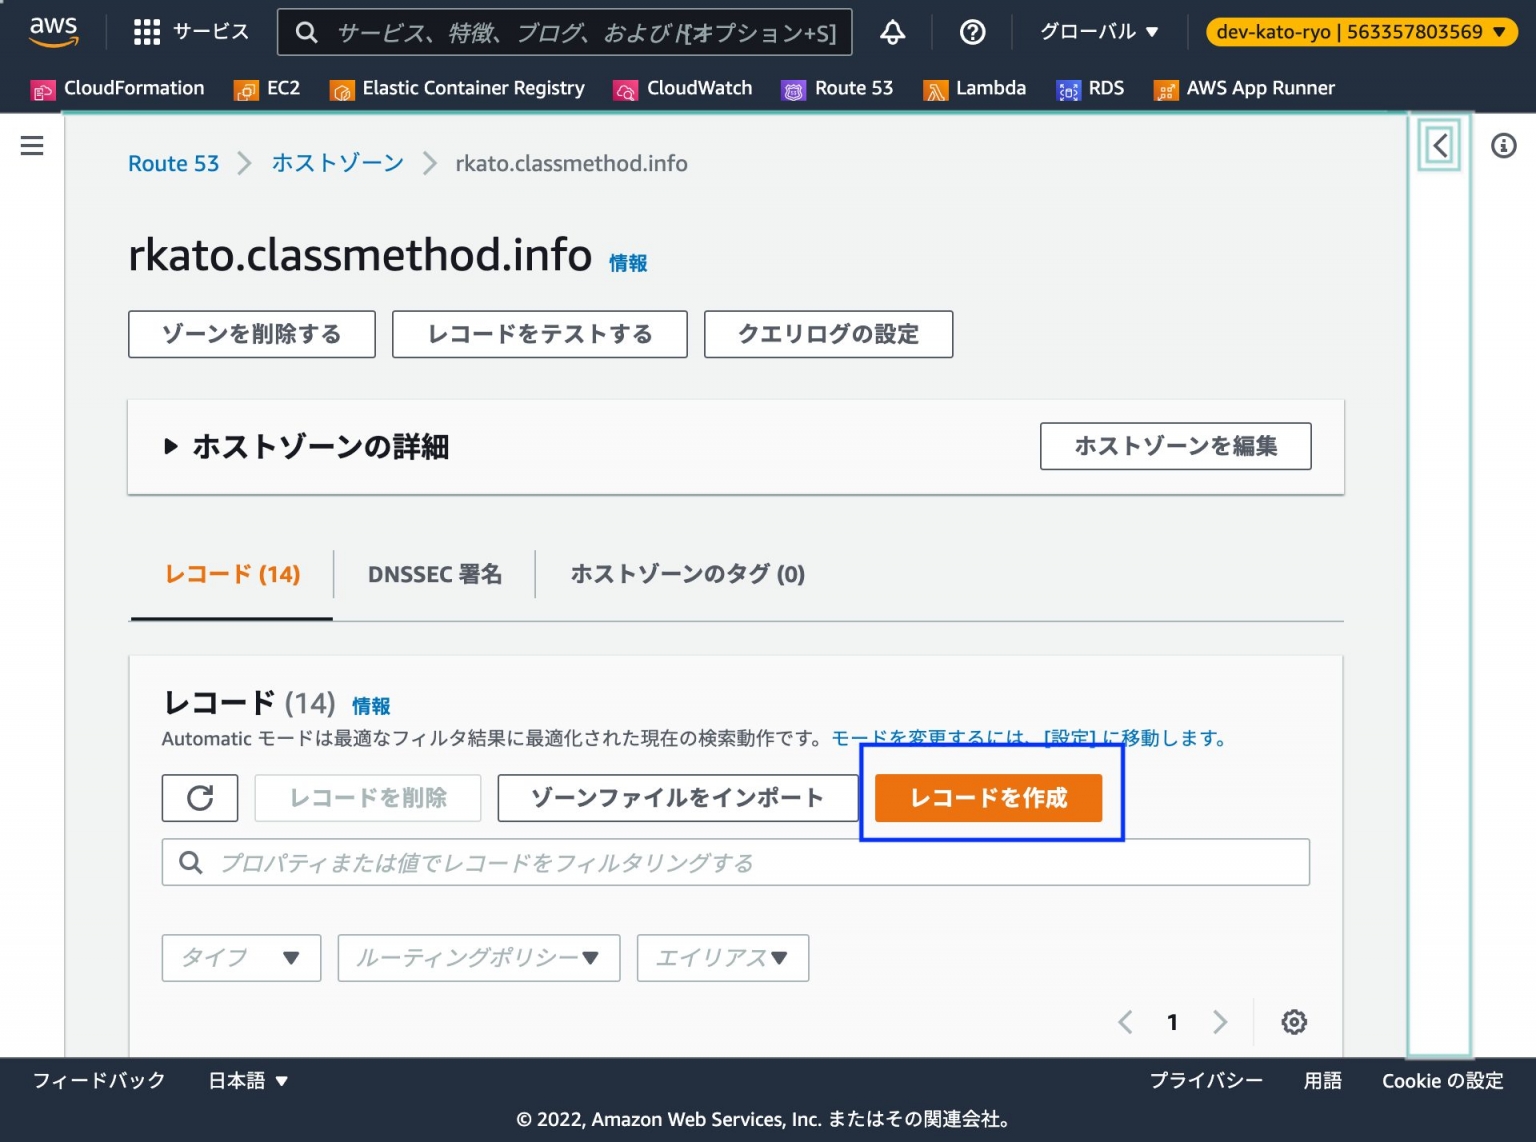Viewport: 1536px width, 1142px height.
Task: Open the records table settings gear
Action: pyautogui.click(x=1294, y=1021)
